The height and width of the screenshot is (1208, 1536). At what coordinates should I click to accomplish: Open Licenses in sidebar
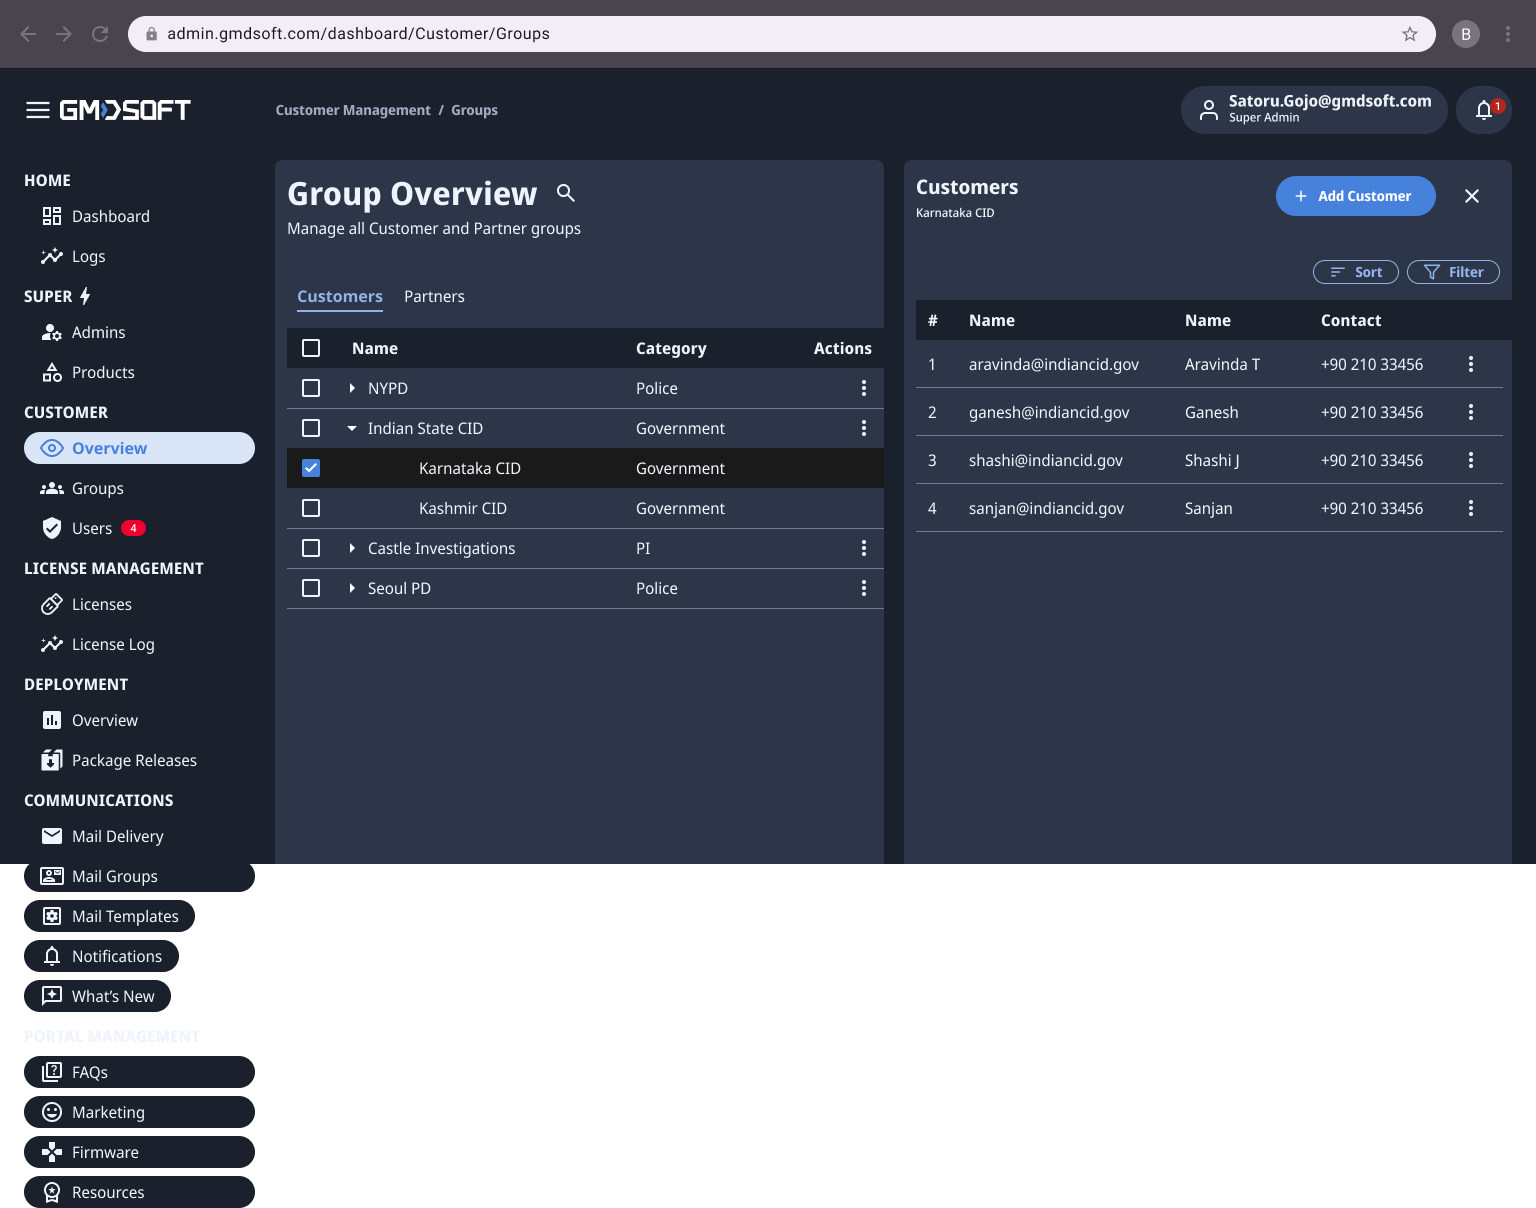(139, 604)
